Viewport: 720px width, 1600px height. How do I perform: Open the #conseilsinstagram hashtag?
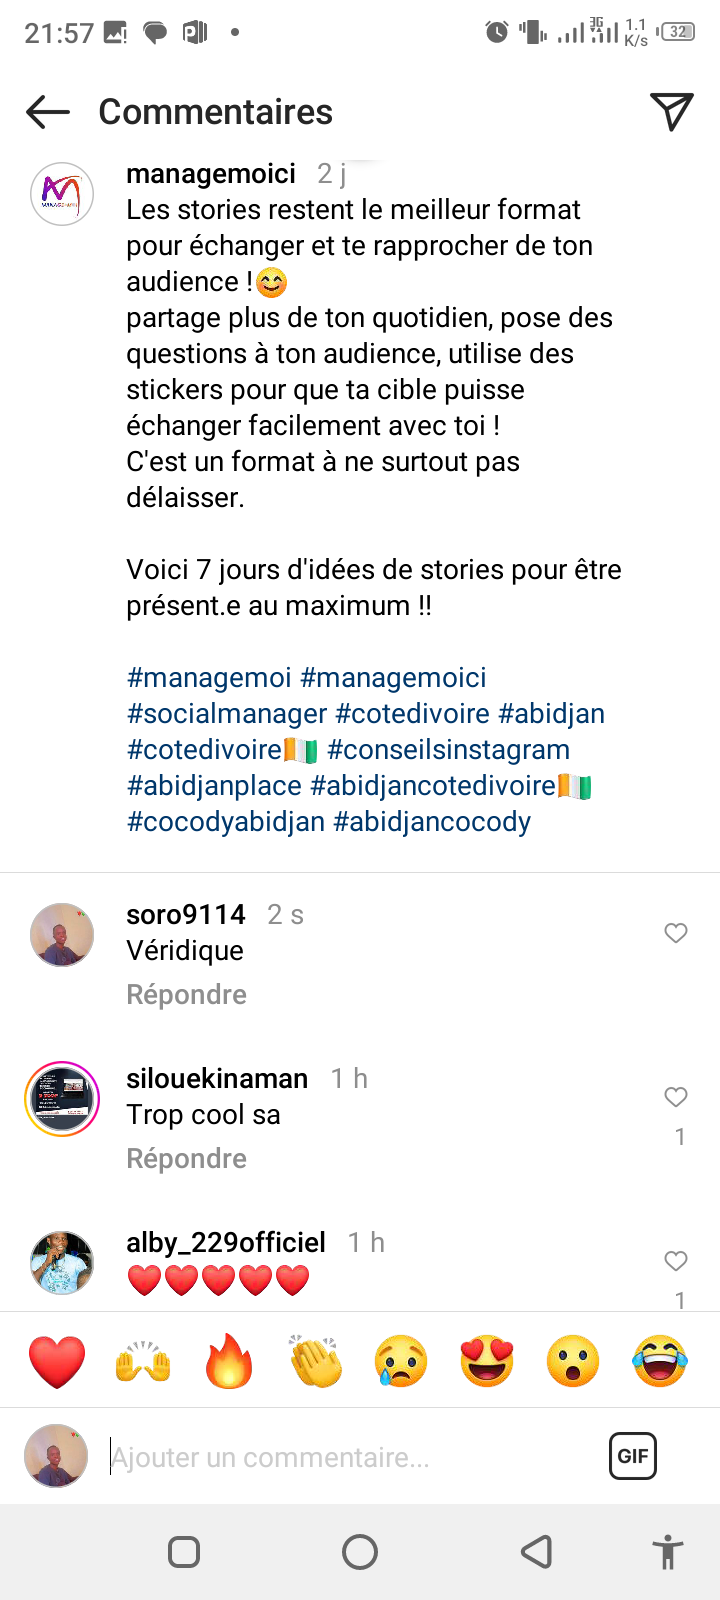(x=448, y=750)
